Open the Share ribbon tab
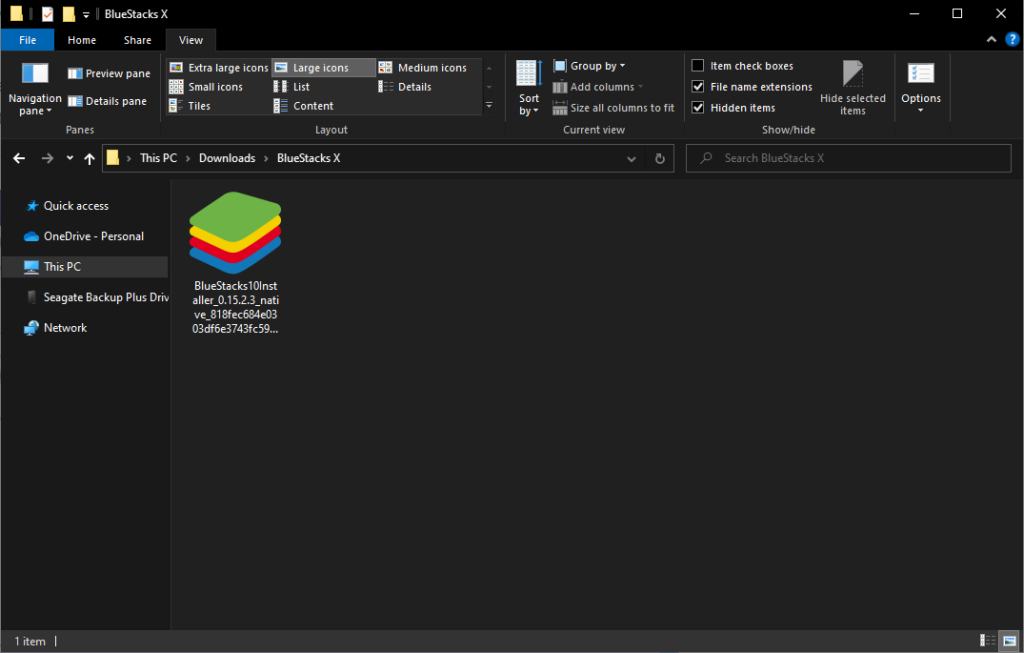Viewport: 1024px width, 653px height. [136, 40]
